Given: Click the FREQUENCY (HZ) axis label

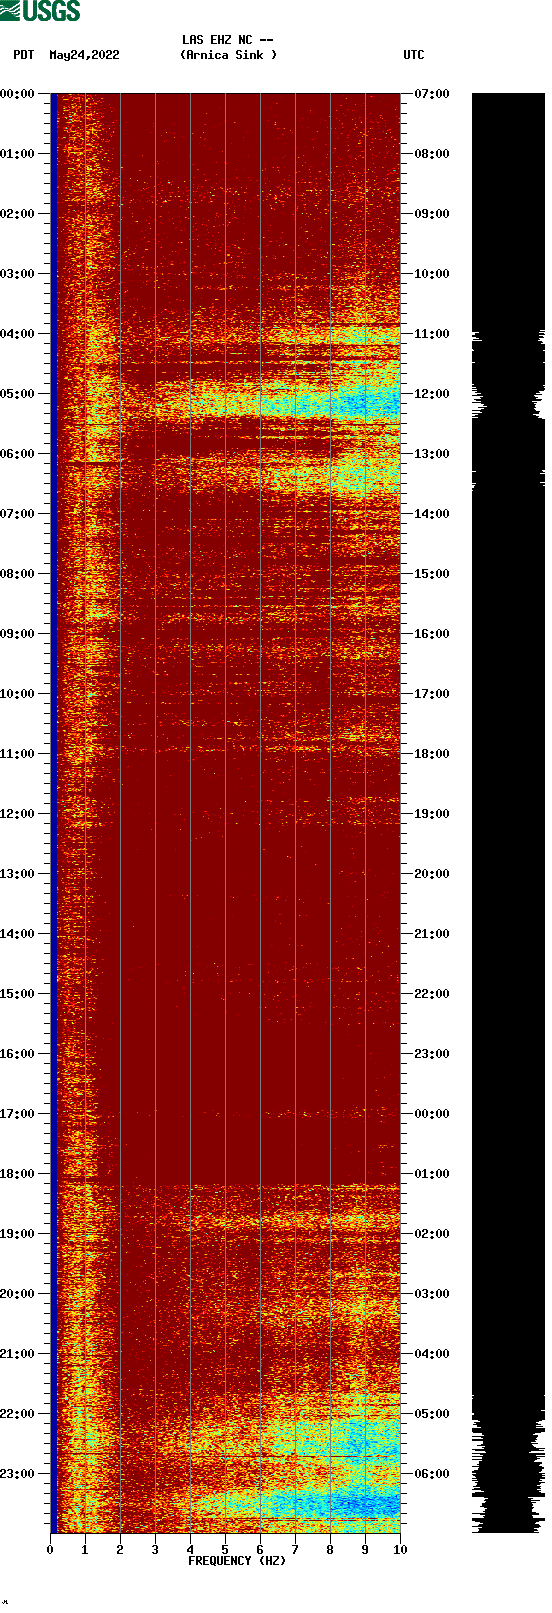Looking at the screenshot, I should pyautogui.click(x=237, y=1561).
